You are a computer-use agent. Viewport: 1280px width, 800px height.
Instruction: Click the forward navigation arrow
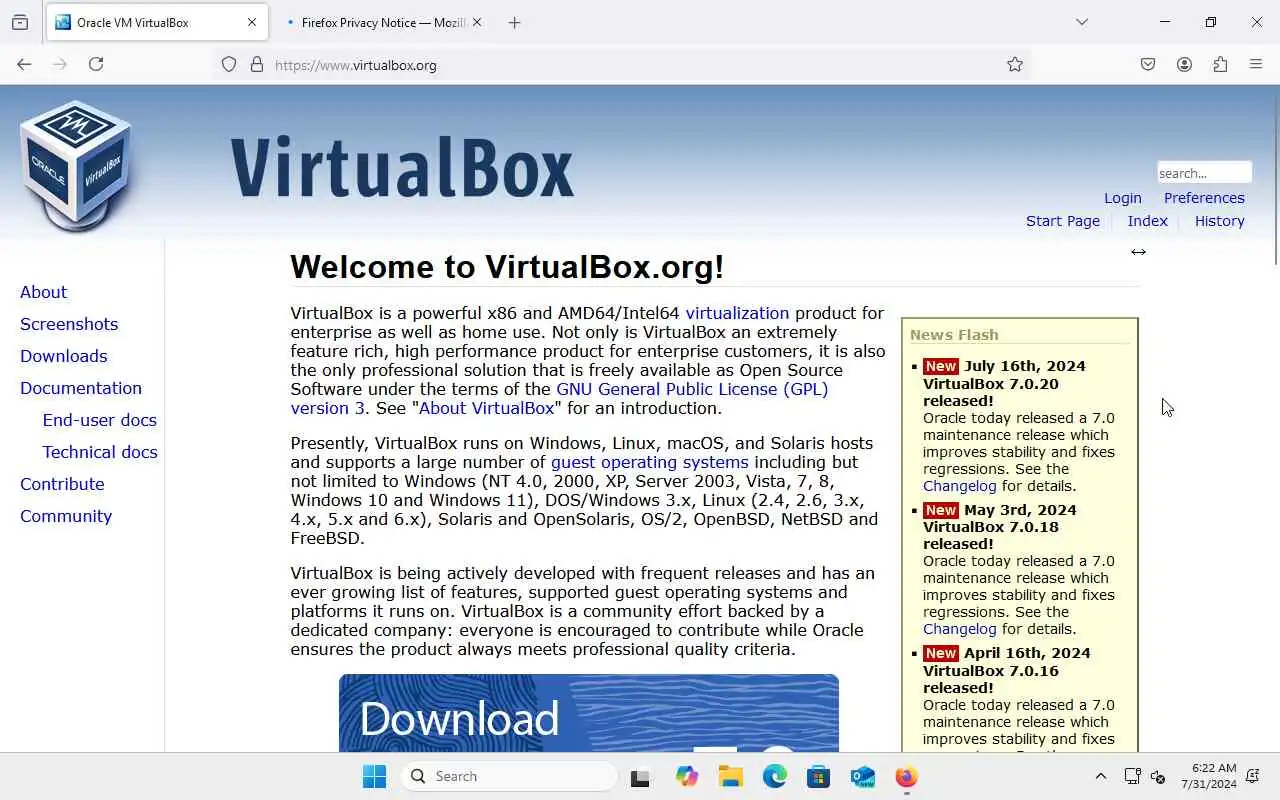(x=60, y=64)
